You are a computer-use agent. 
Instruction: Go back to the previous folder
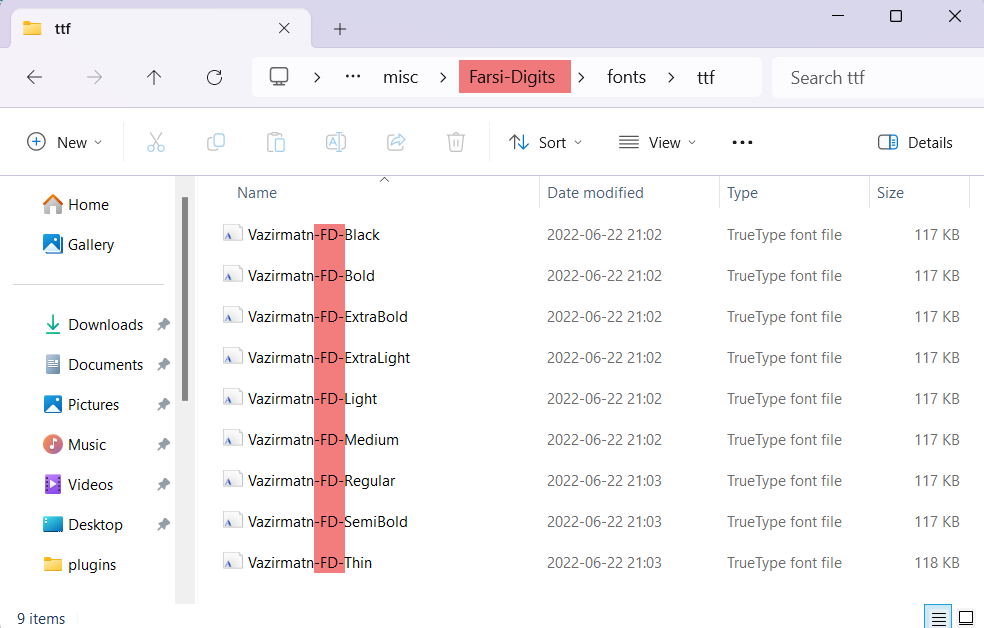pos(35,77)
